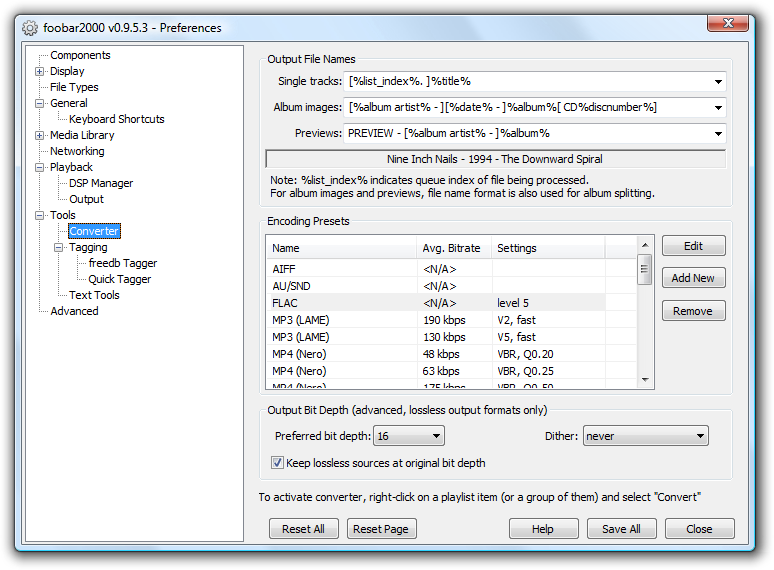Click the foobar2000 title bar icon
774x570 pixels.
[x=30, y=27]
